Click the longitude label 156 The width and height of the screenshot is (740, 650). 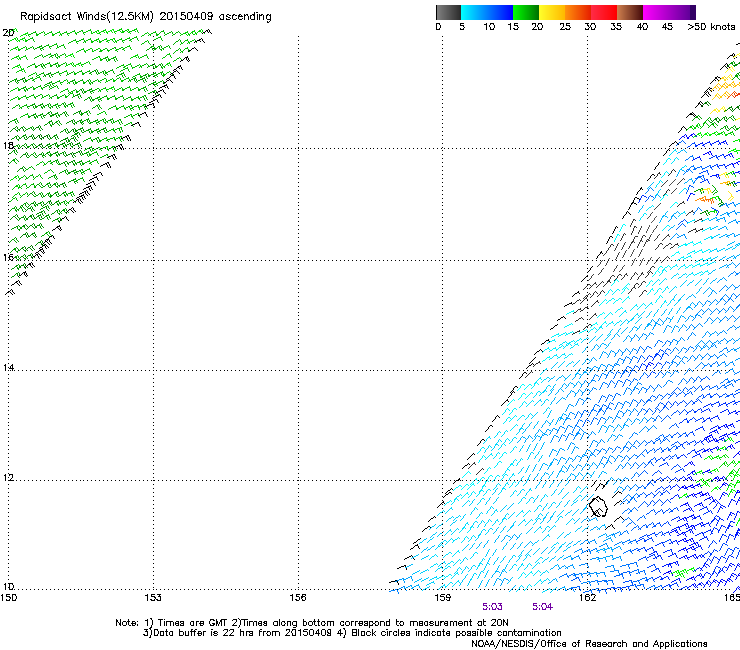pos(298,598)
